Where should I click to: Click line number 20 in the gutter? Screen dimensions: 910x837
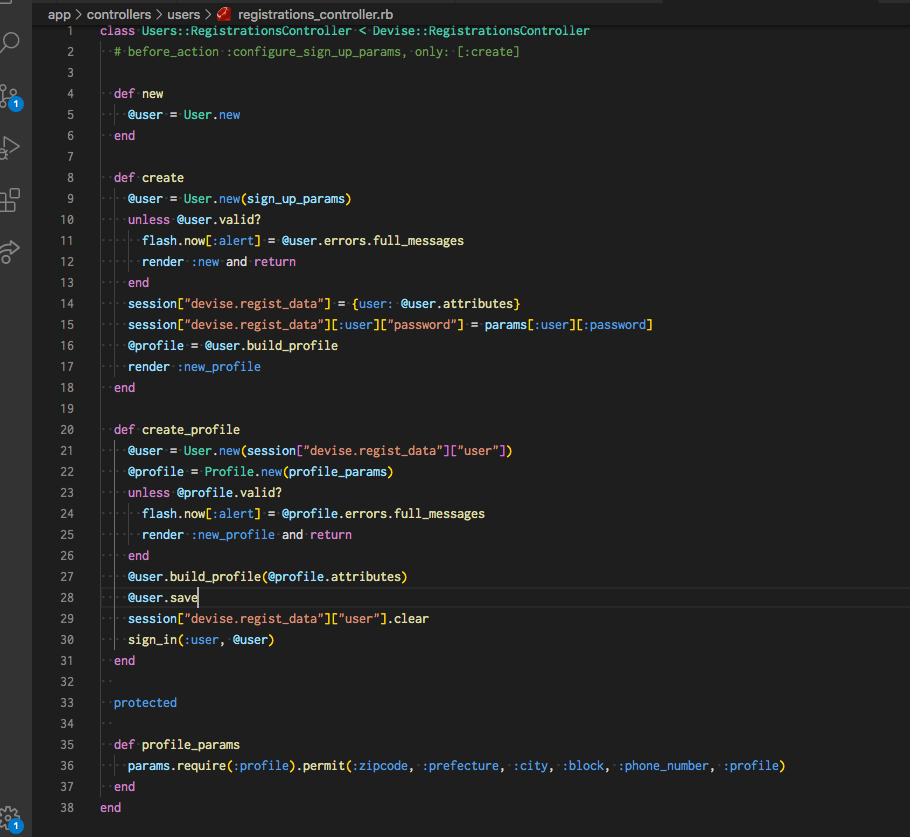tap(67, 430)
